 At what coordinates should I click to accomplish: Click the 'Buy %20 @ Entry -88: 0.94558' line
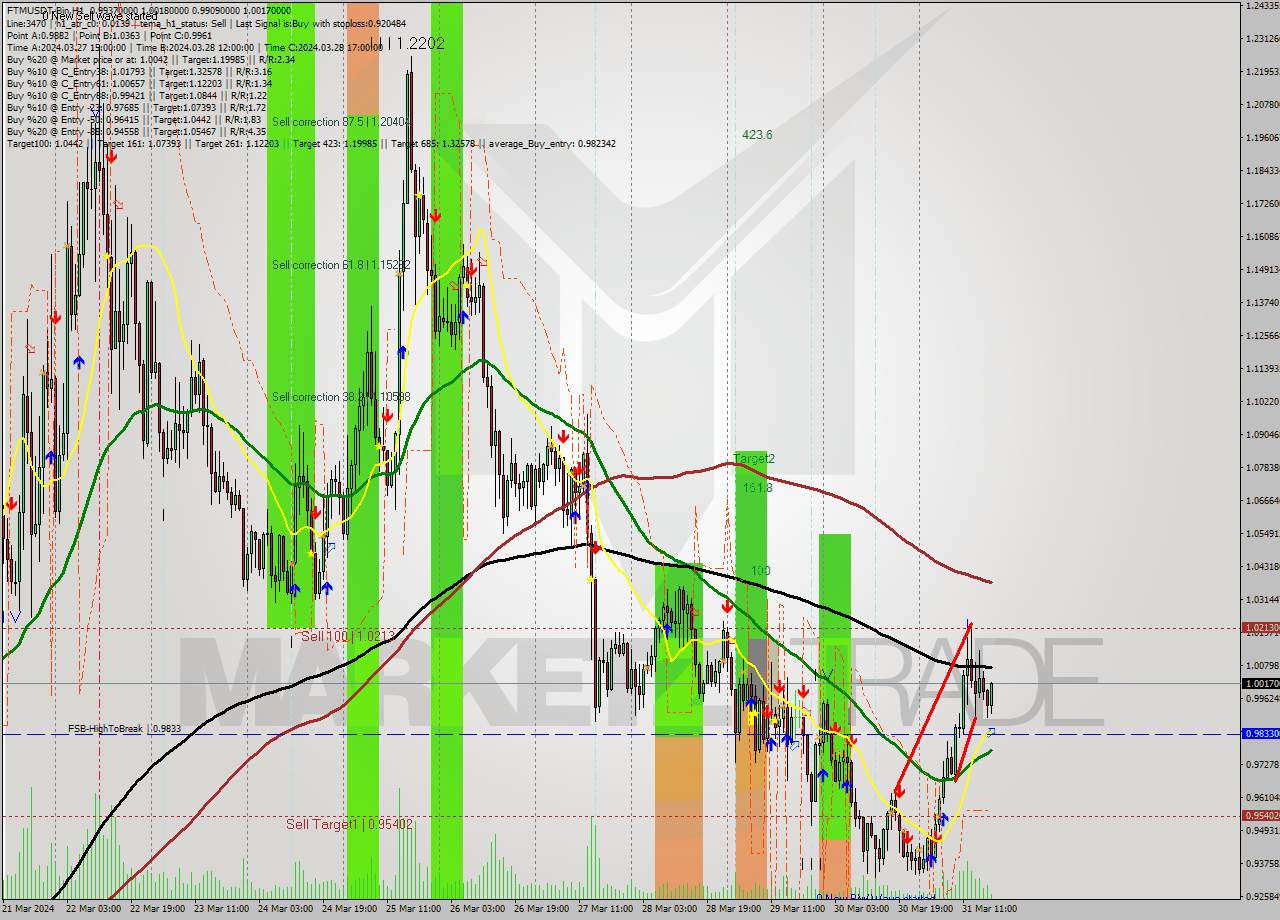(x=74, y=131)
